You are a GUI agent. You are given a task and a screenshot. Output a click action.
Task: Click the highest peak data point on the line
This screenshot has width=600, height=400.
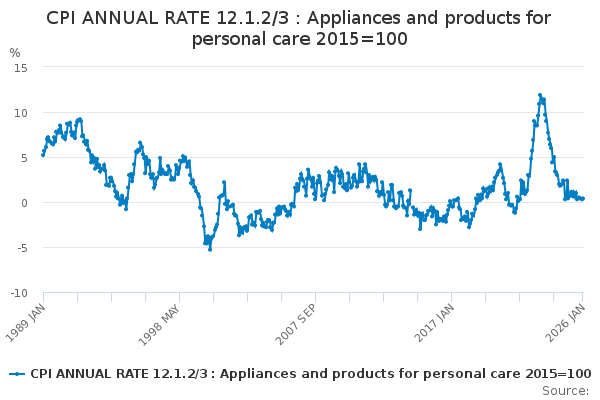click(540, 95)
